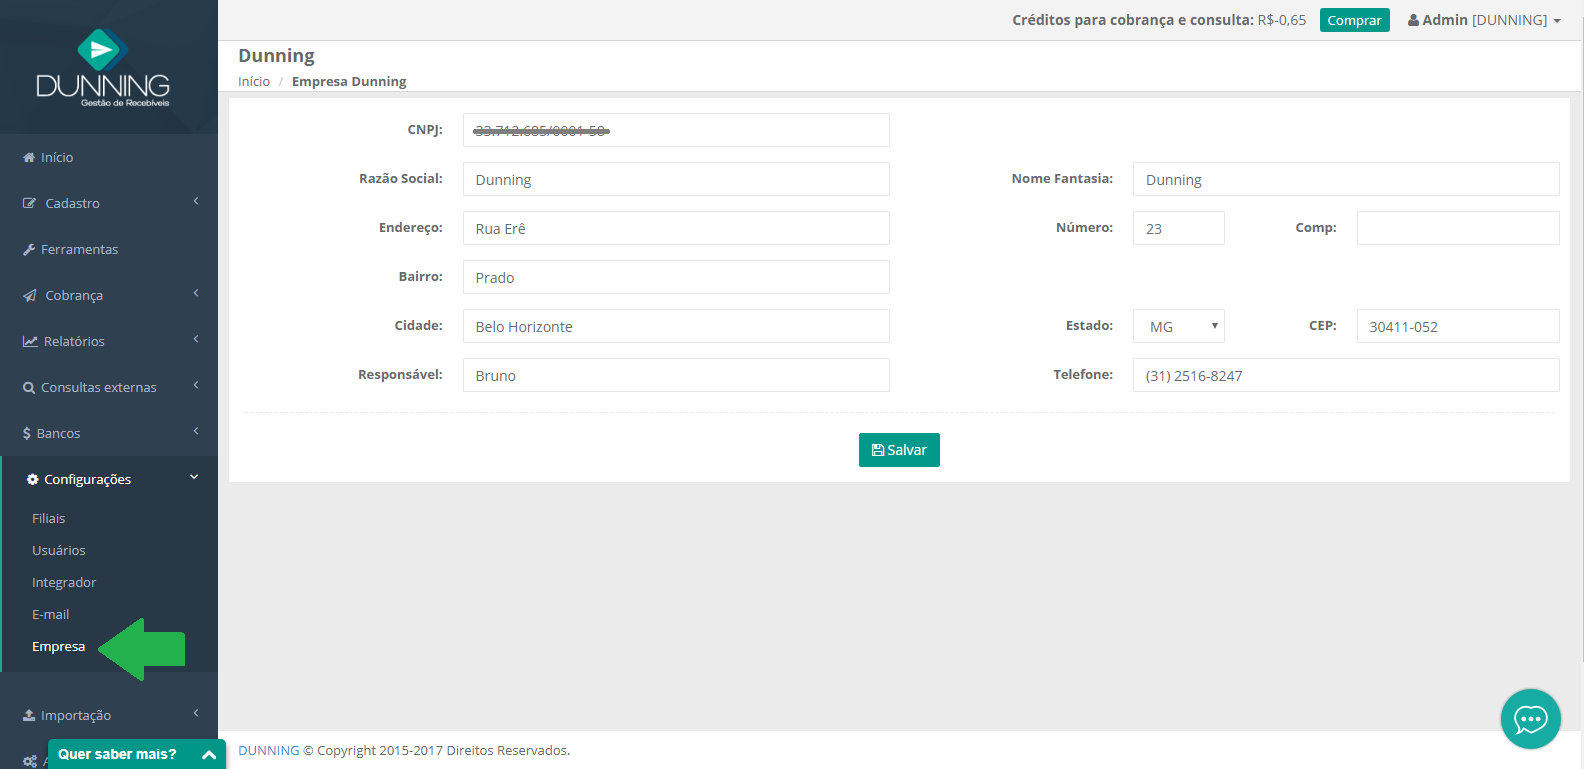The width and height of the screenshot is (1584, 769).
Task: Click the empty Comp field
Action: pos(1458,228)
